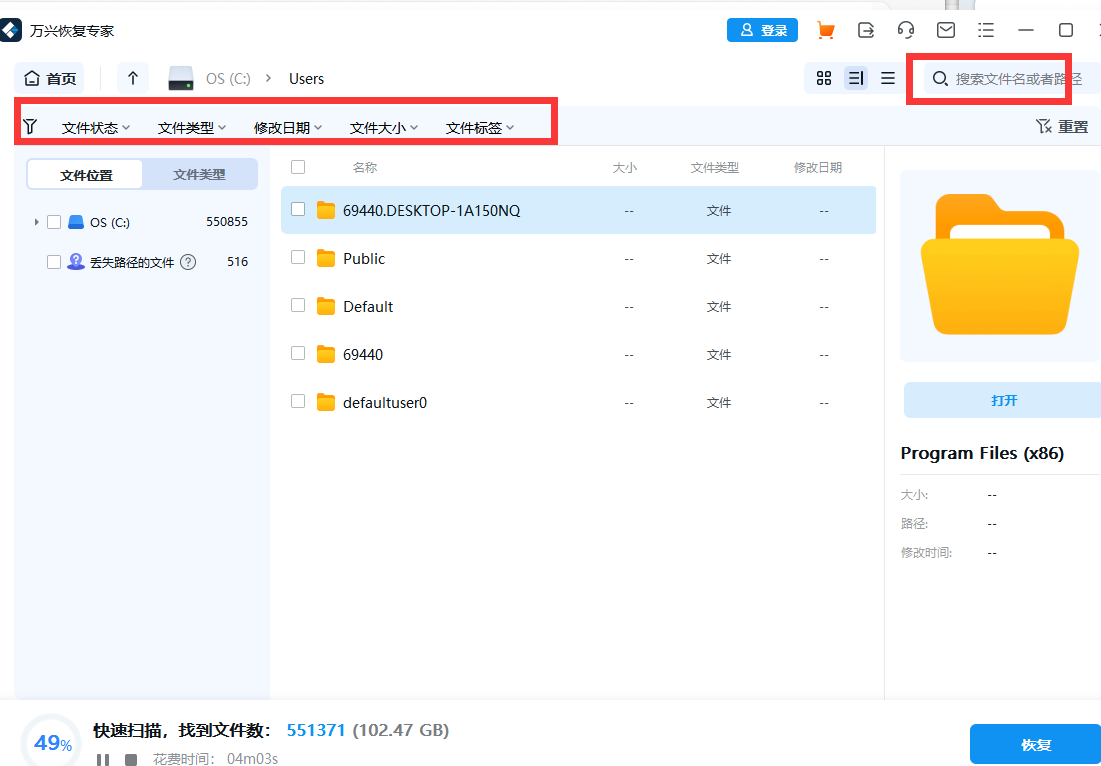
Task: Open the mail feedback icon
Action: [946, 30]
